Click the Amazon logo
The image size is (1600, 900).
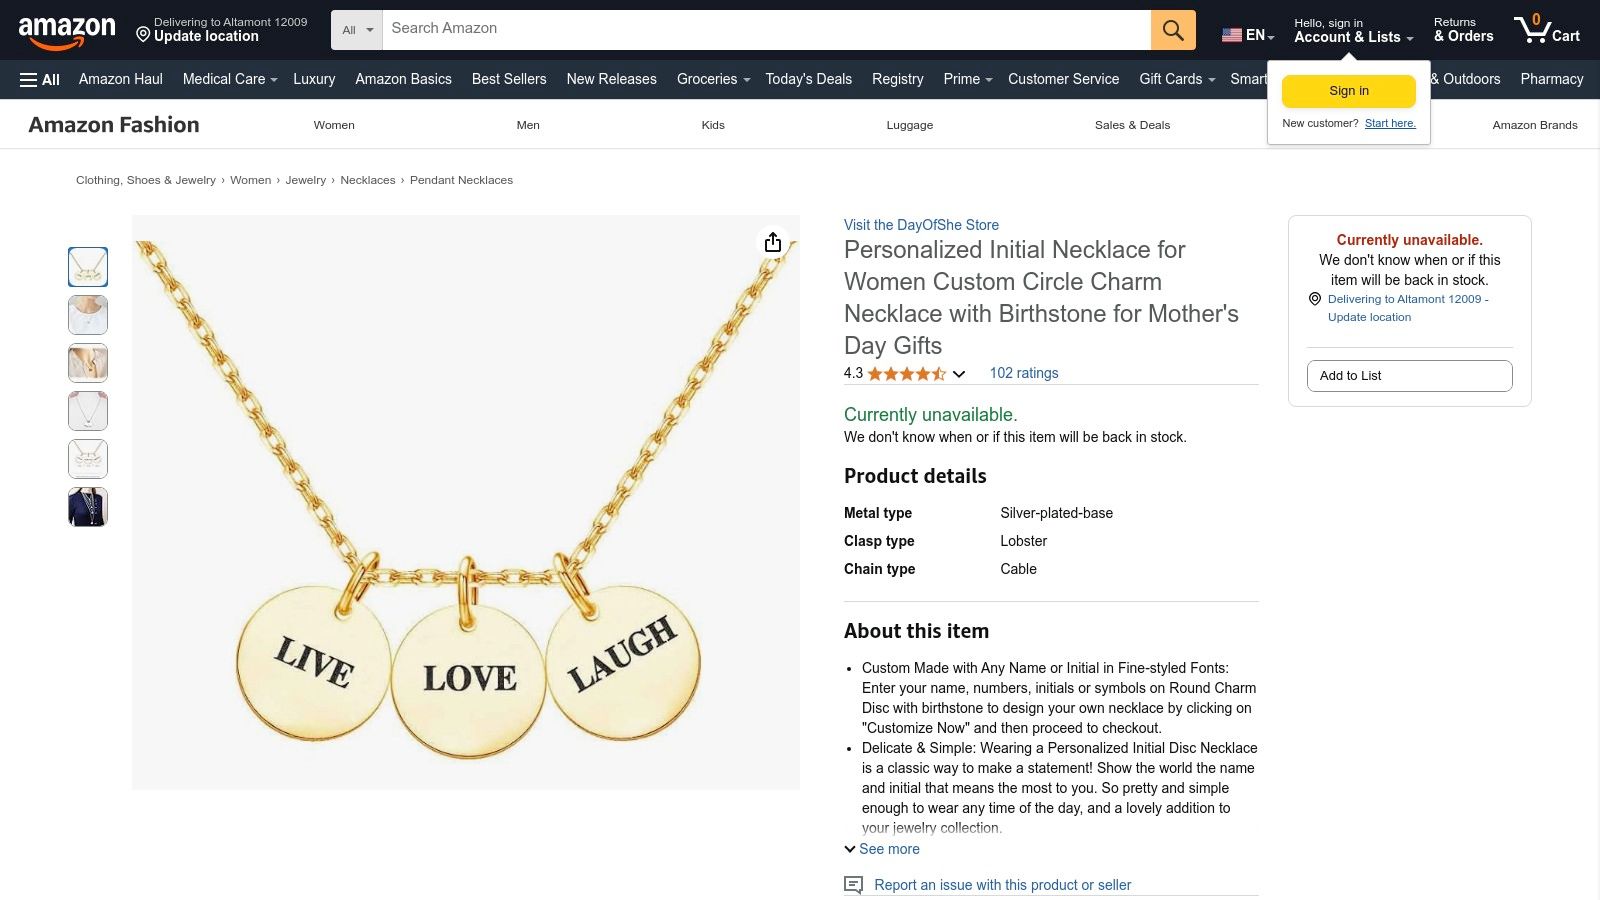67,32
